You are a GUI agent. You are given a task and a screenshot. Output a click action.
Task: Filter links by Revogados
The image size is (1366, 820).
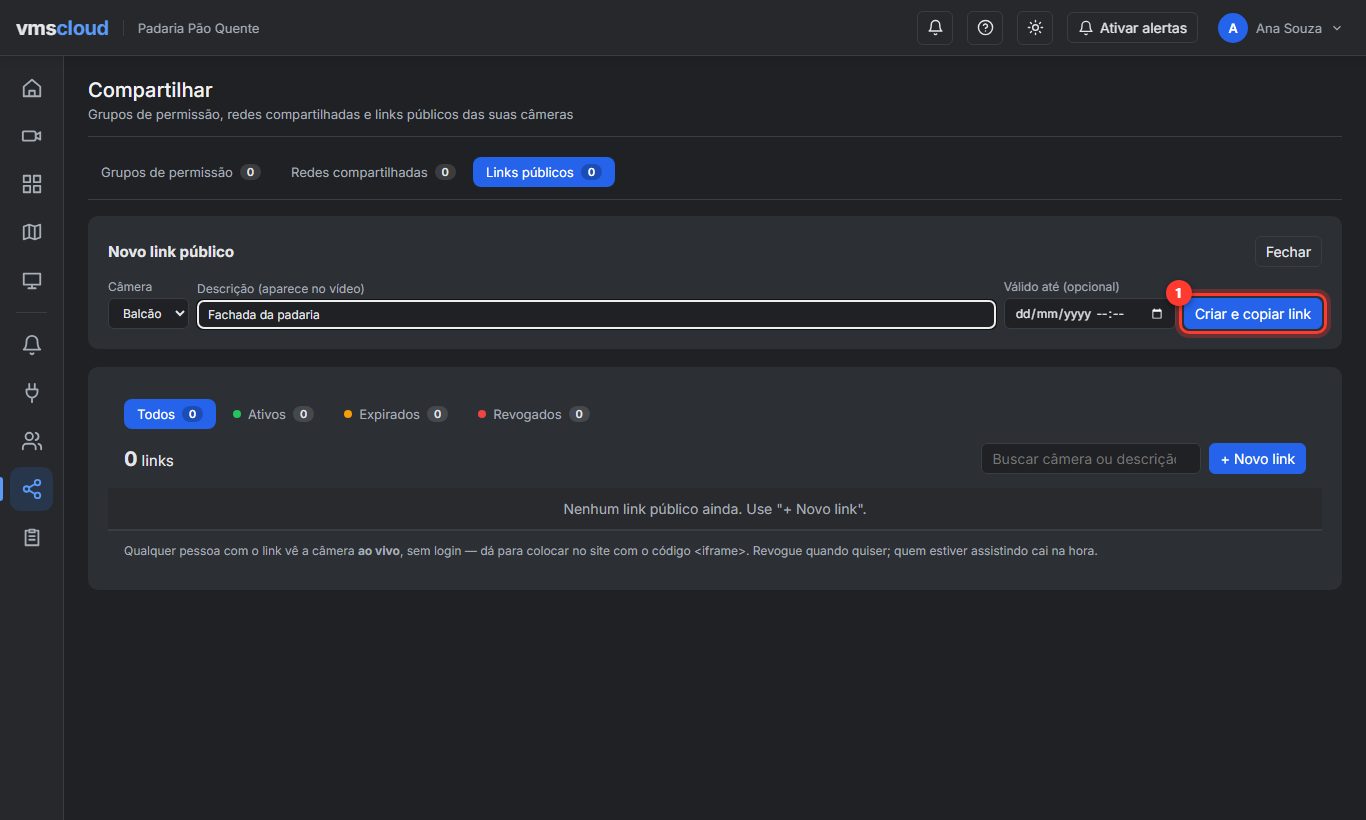pyautogui.click(x=534, y=414)
